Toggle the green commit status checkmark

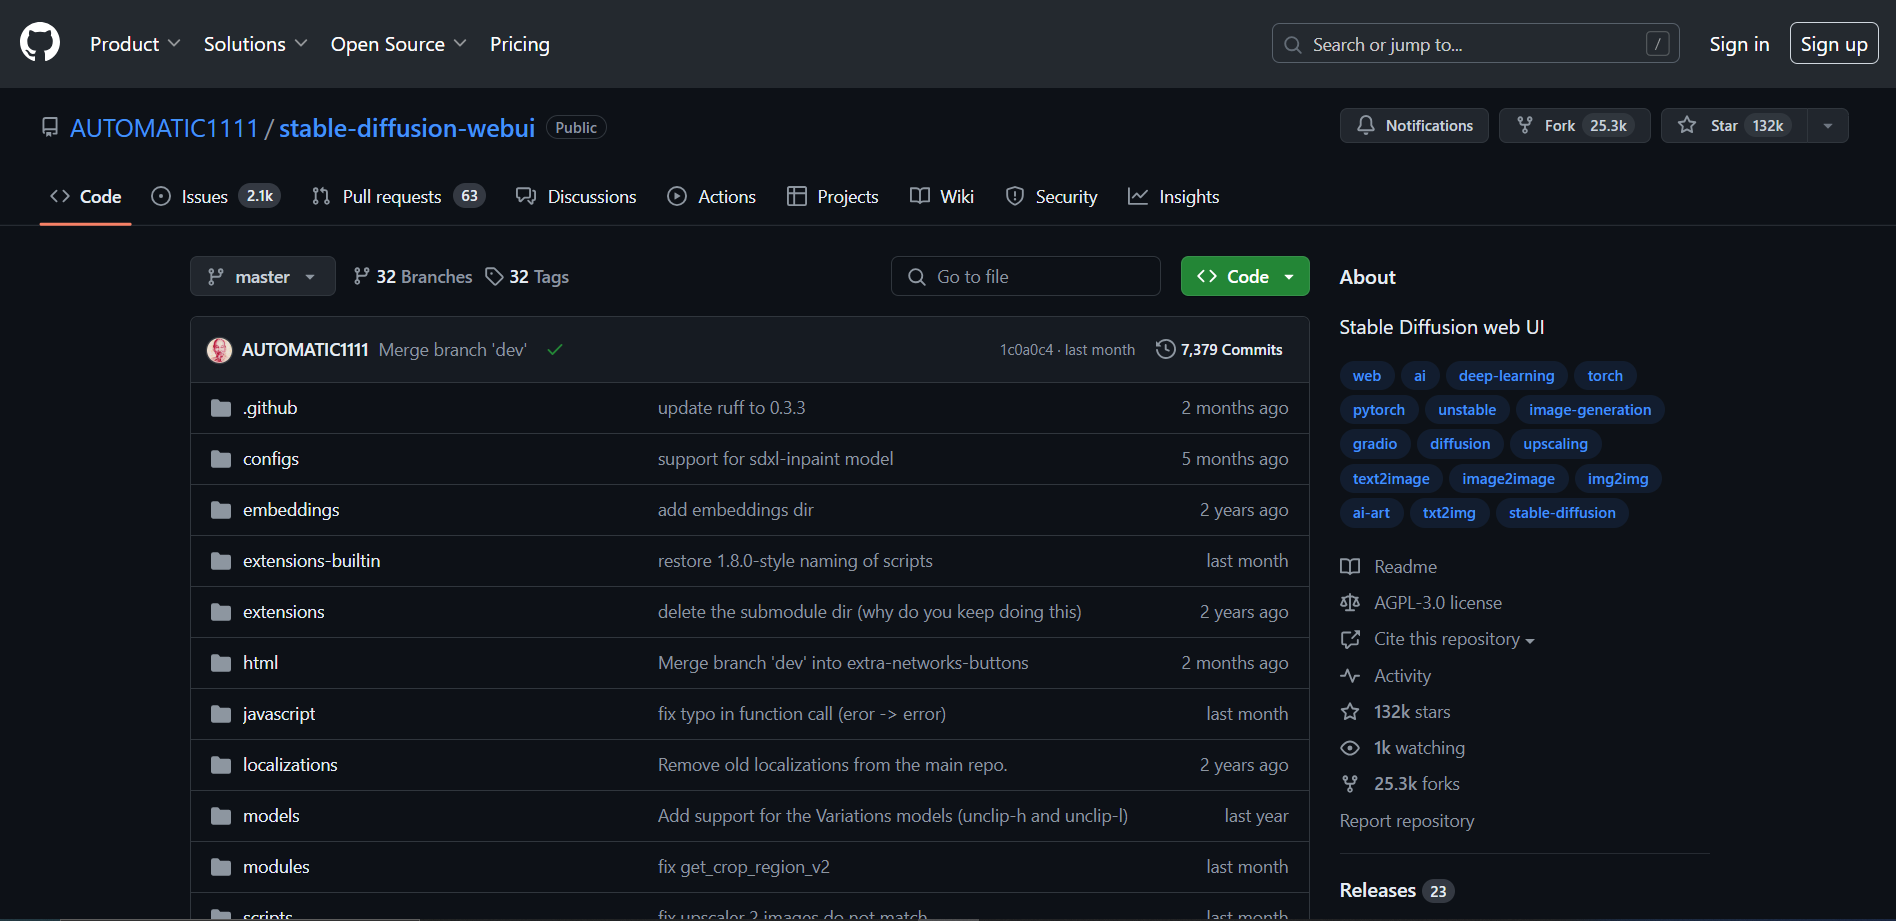click(555, 349)
